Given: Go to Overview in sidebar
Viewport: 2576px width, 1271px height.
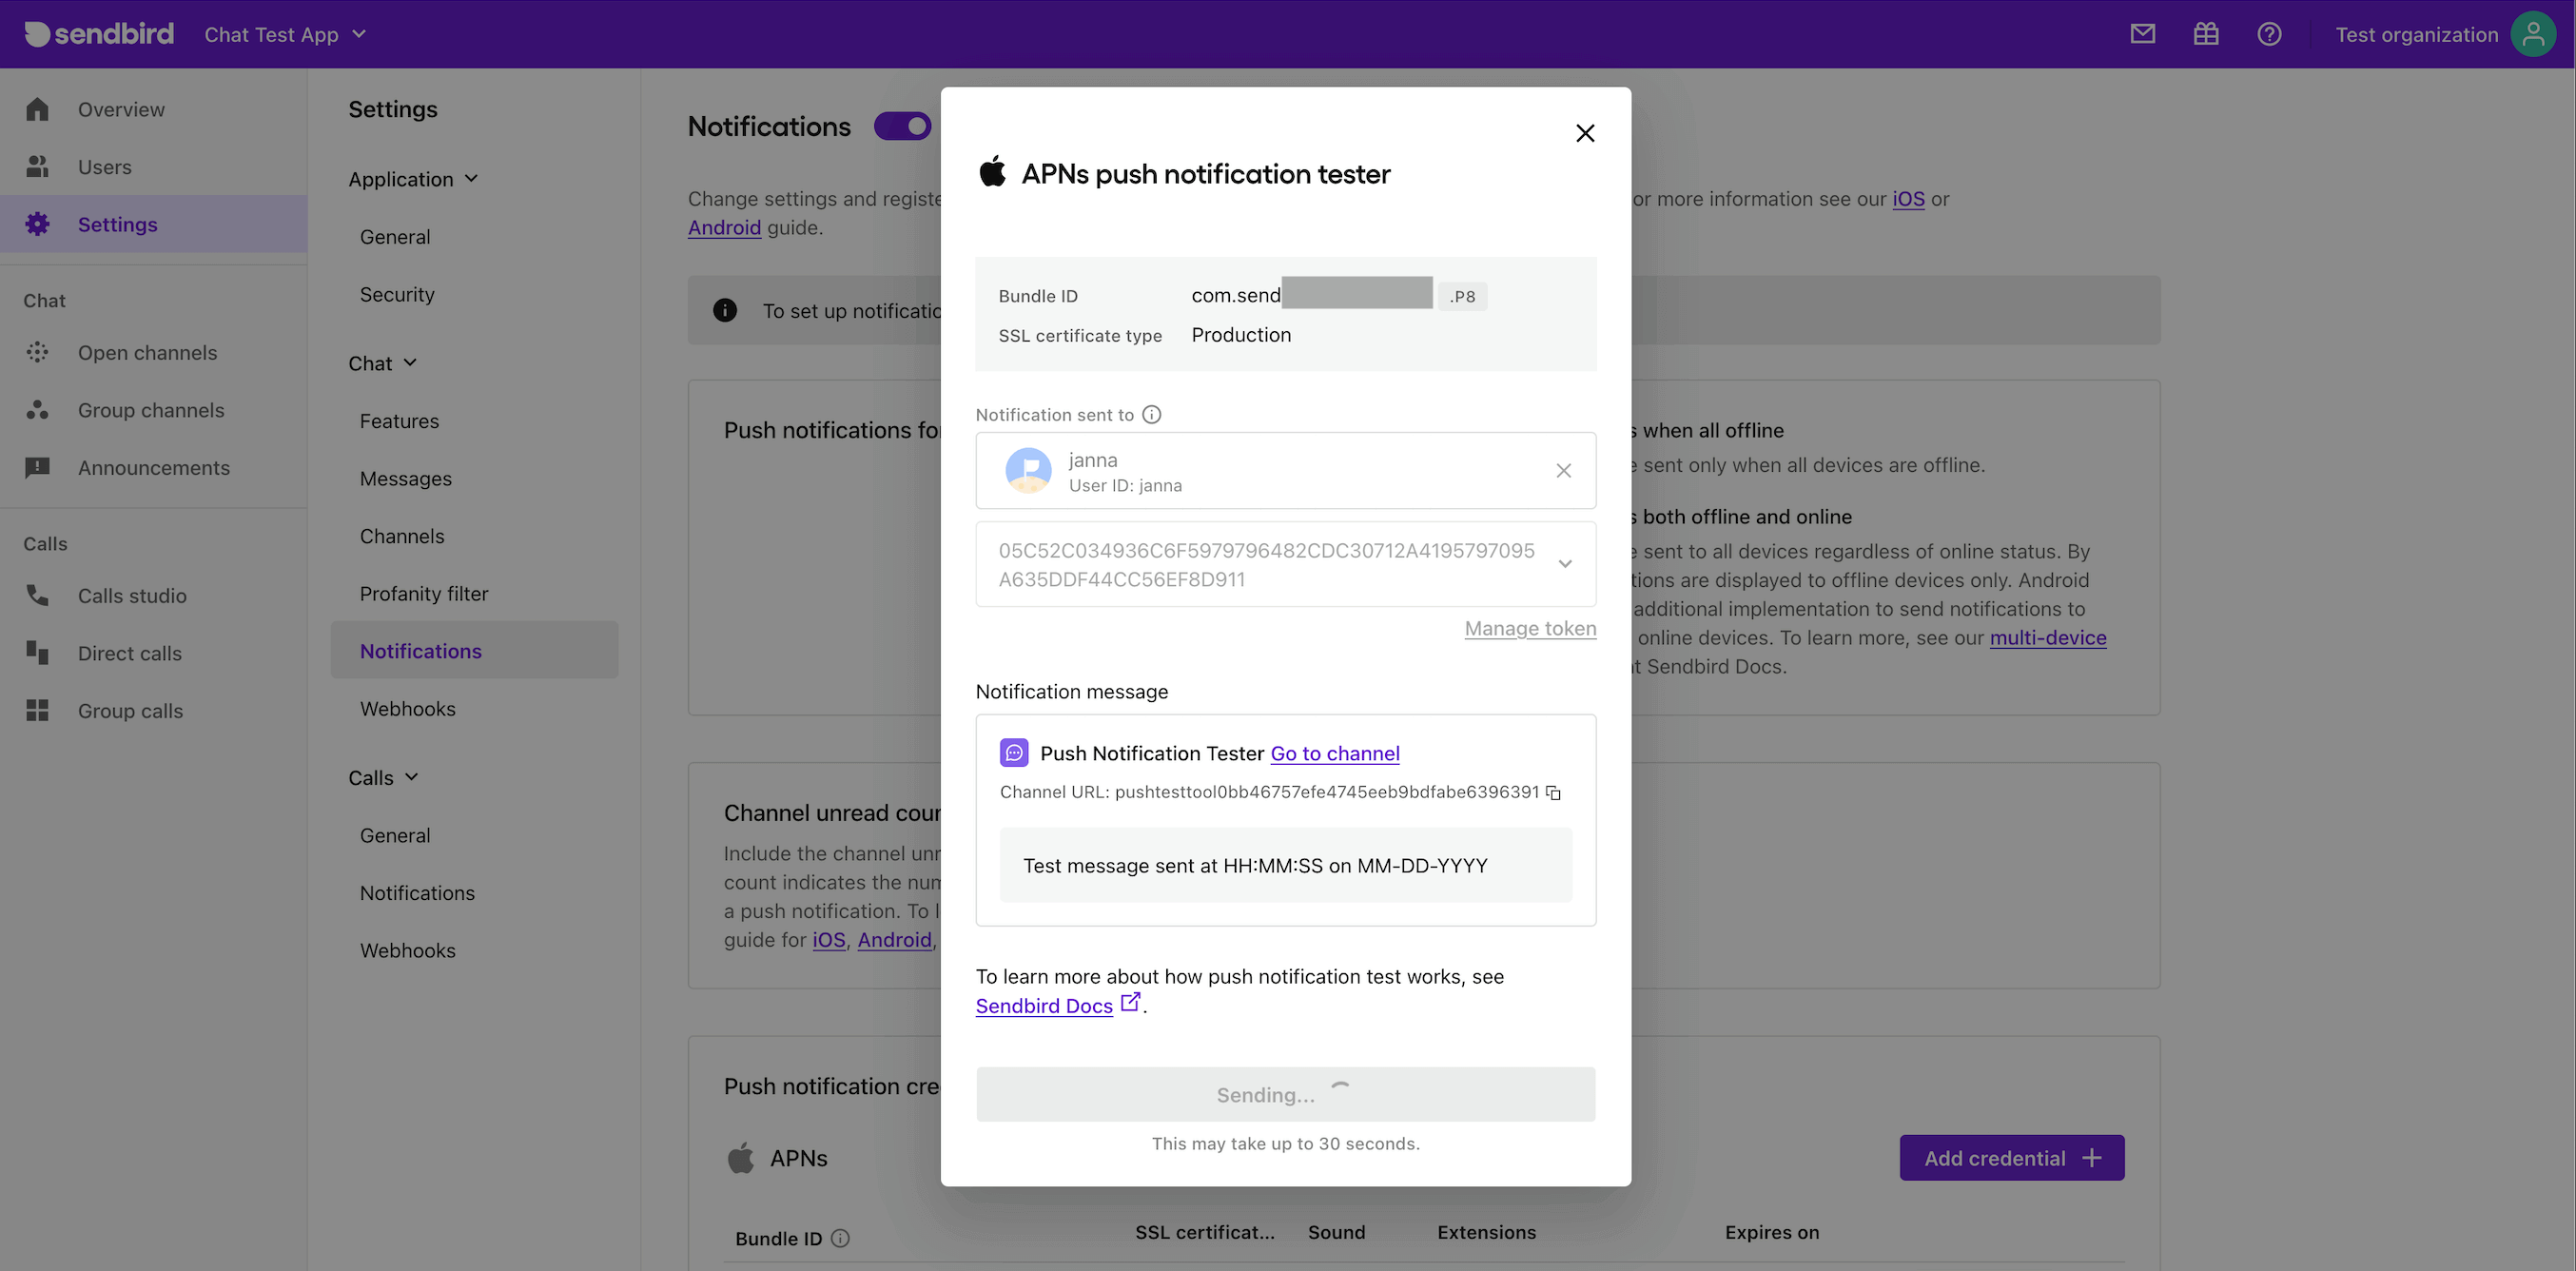Looking at the screenshot, I should pyautogui.click(x=121, y=109).
